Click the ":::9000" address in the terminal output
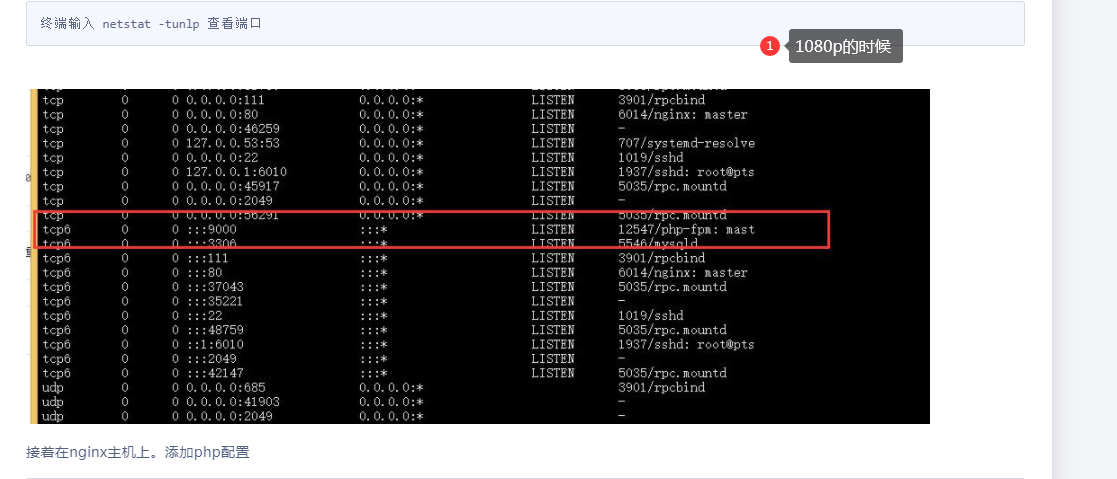The width and height of the screenshot is (1117, 479). tap(212, 230)
